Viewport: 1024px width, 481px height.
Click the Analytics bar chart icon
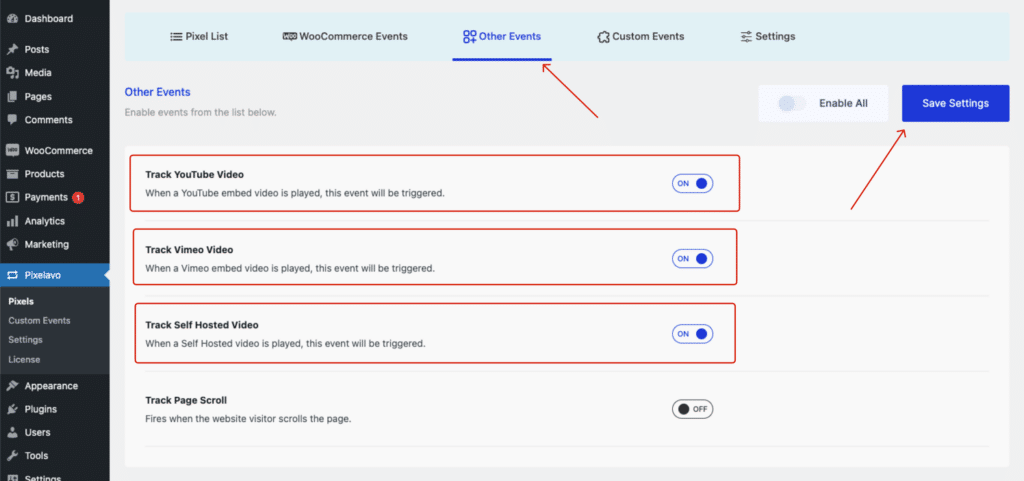click(12, 221)
